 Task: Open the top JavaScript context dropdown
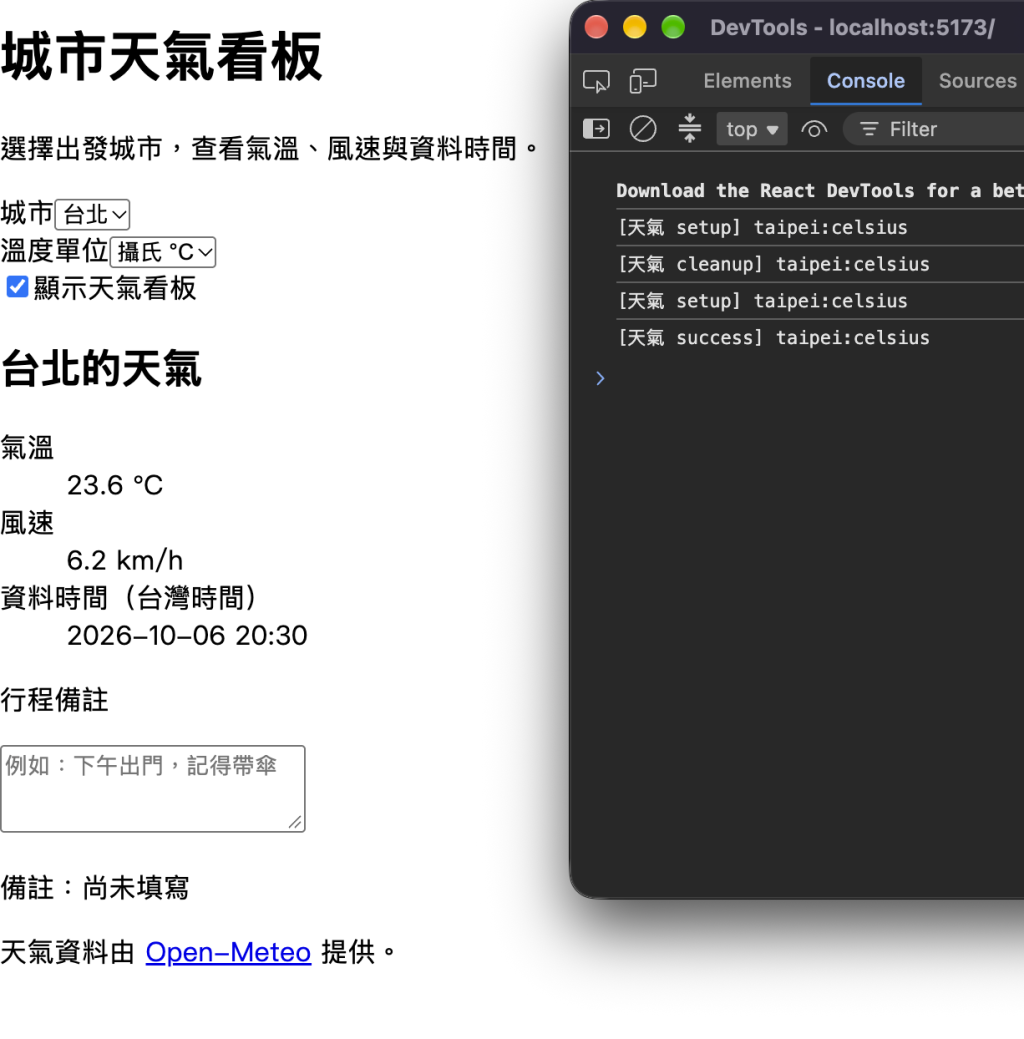(x=752, y=129)
